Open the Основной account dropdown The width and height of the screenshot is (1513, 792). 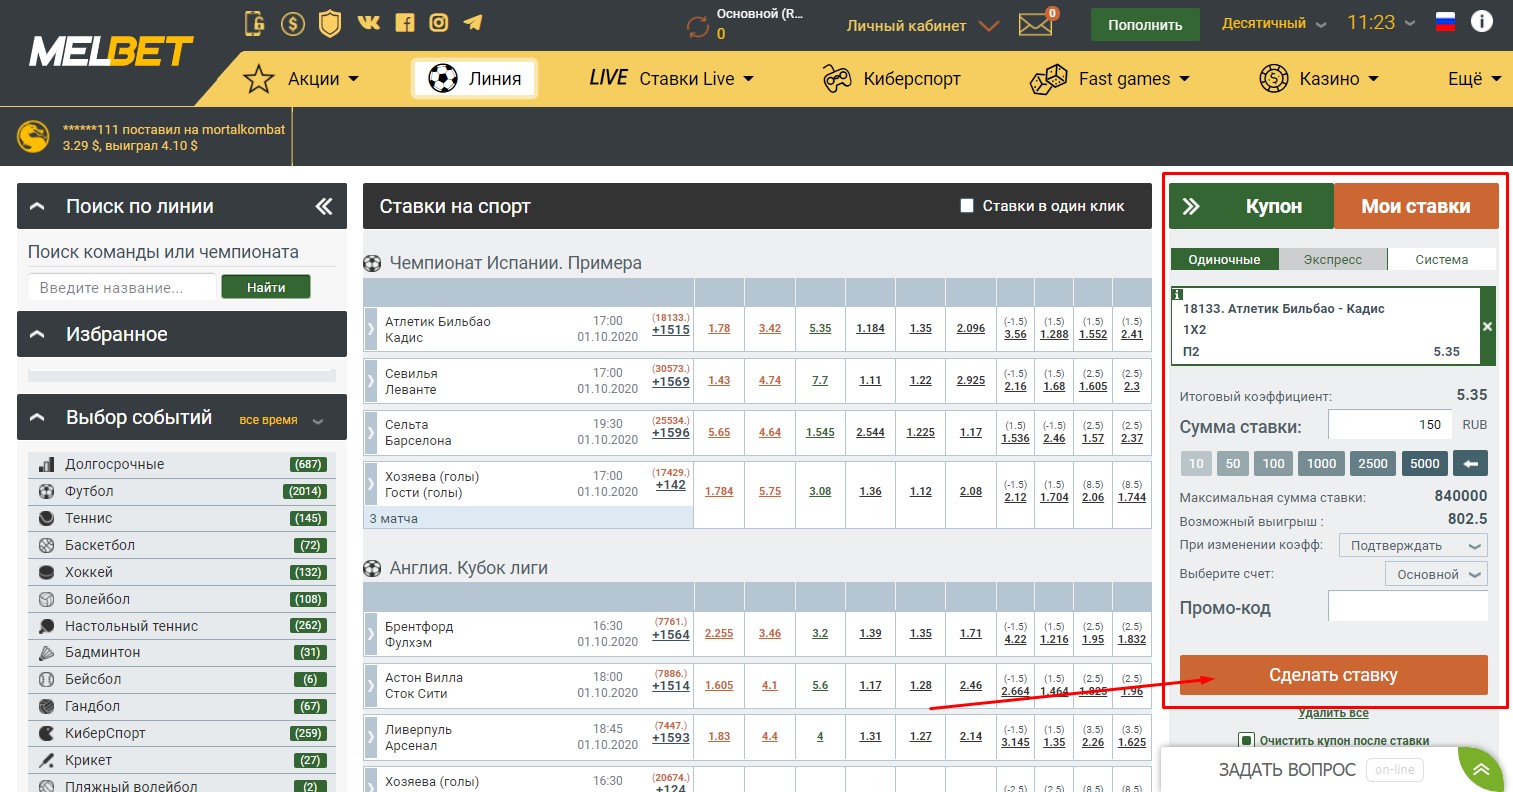(1436, 574)
